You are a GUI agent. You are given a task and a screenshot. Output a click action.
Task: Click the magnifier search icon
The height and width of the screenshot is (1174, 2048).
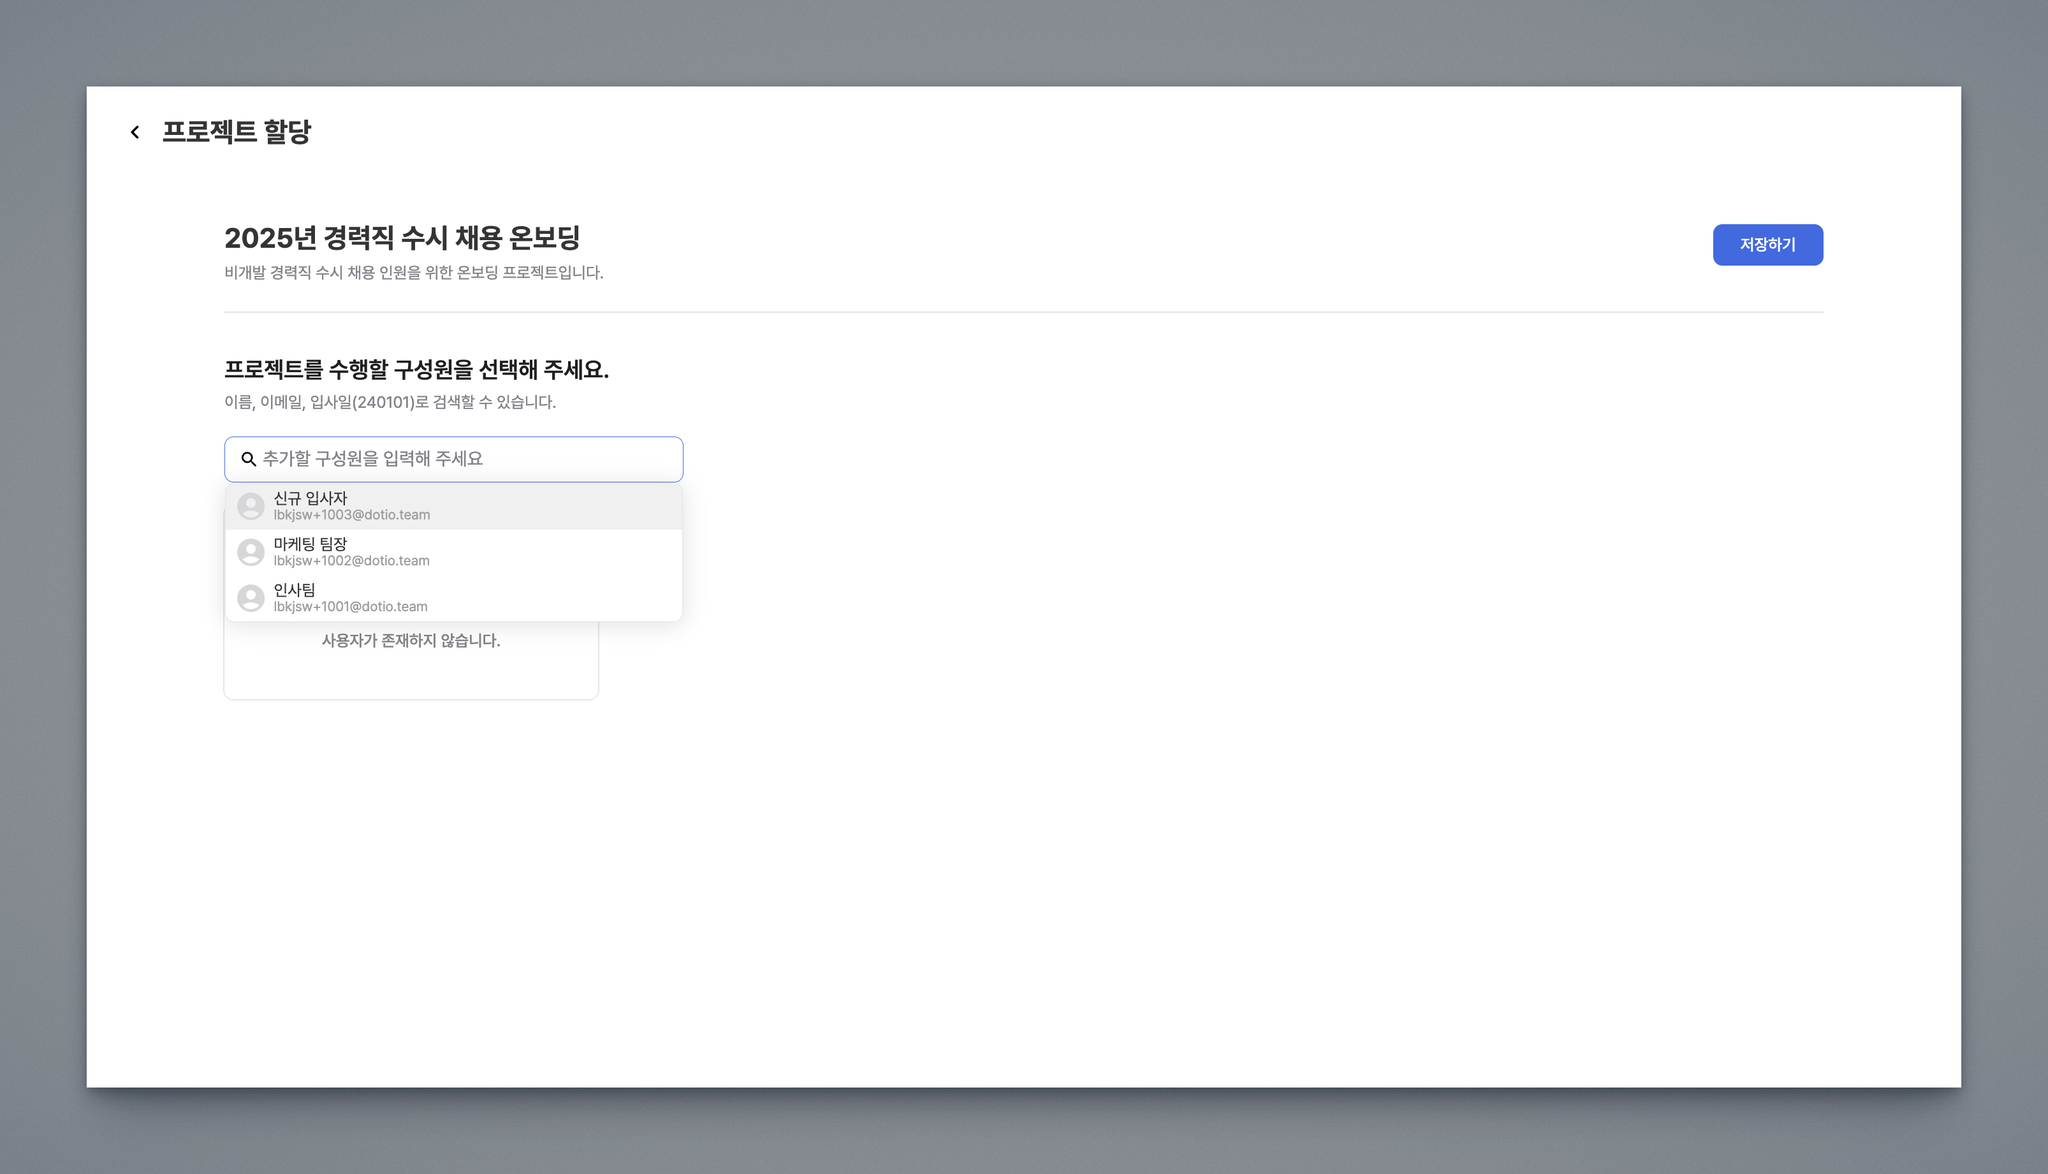249,459
